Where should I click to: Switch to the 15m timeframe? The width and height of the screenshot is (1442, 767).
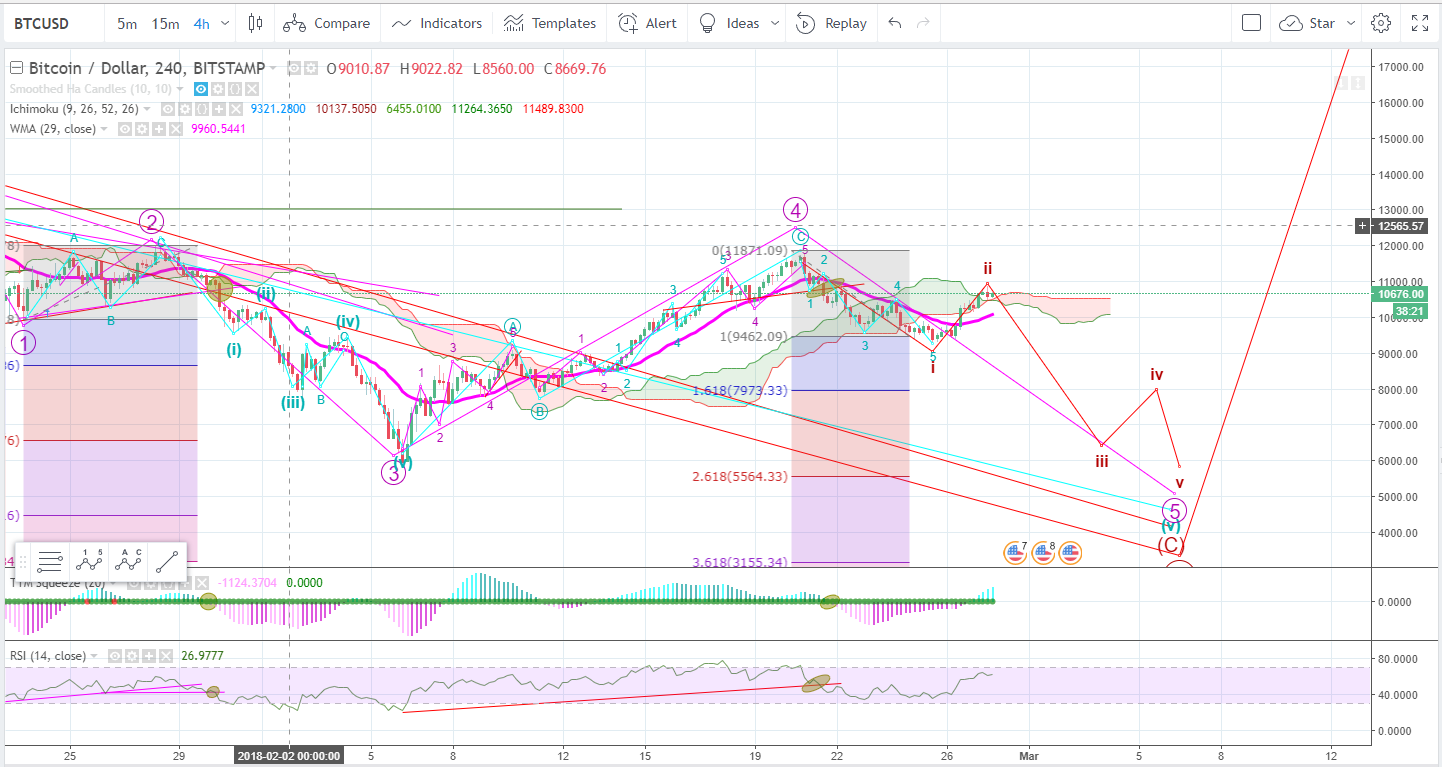pyautogui.click(x=165, y=23)
